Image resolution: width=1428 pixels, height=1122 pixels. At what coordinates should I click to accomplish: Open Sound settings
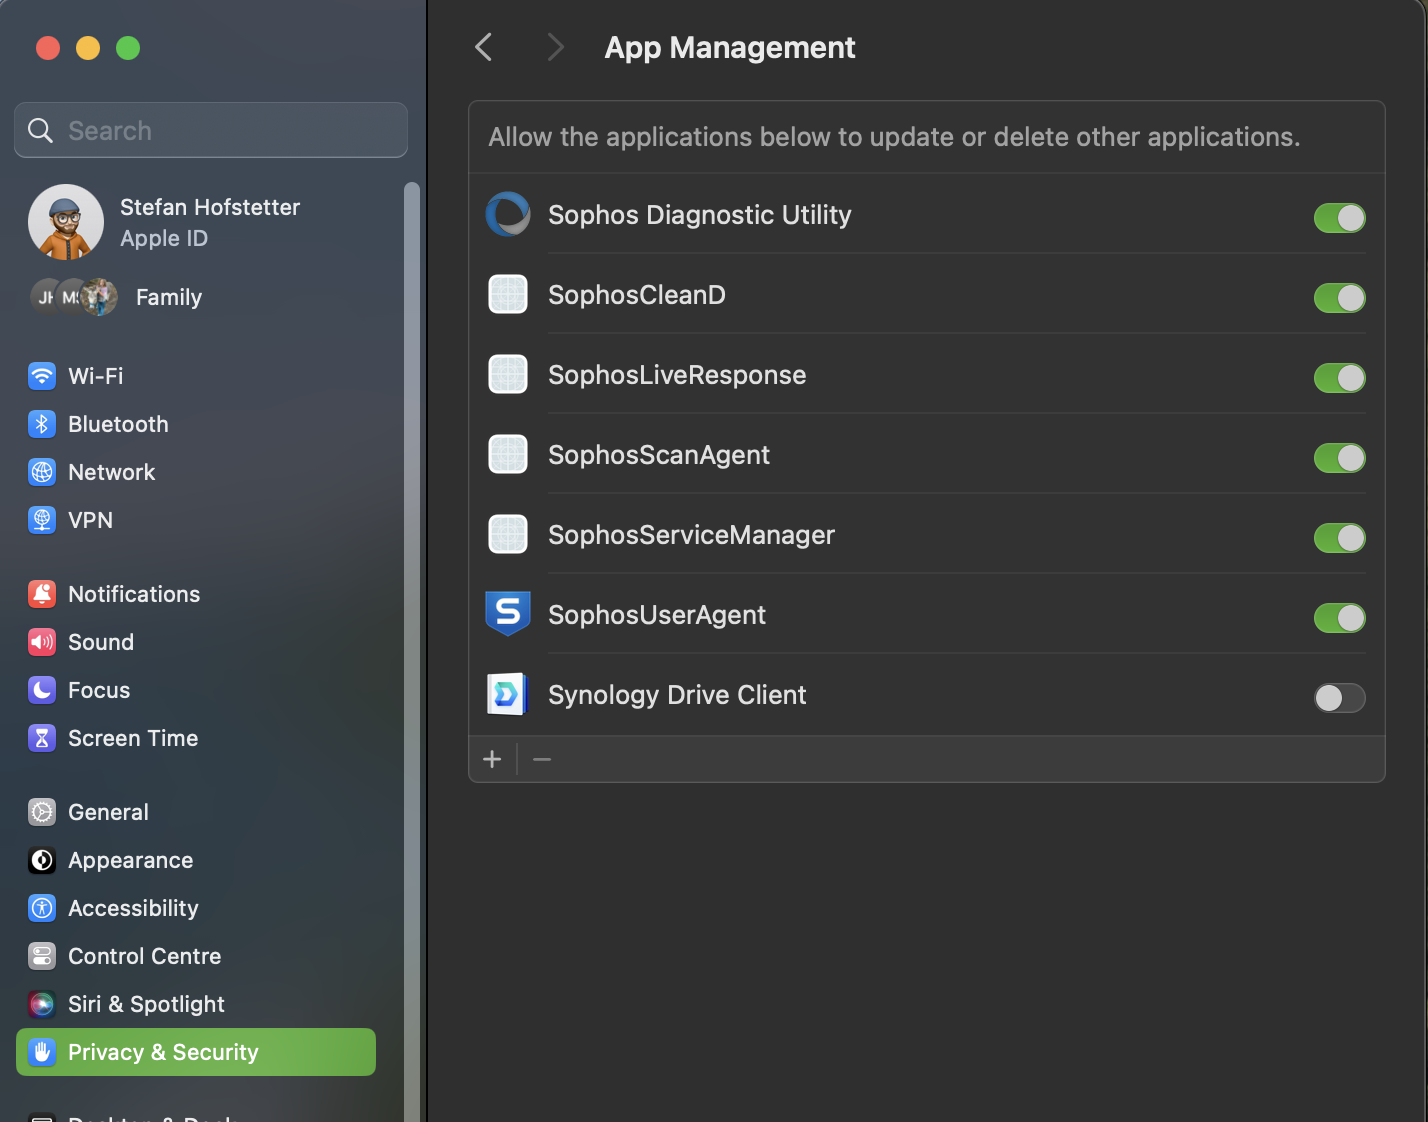click(x=41, y=641)
